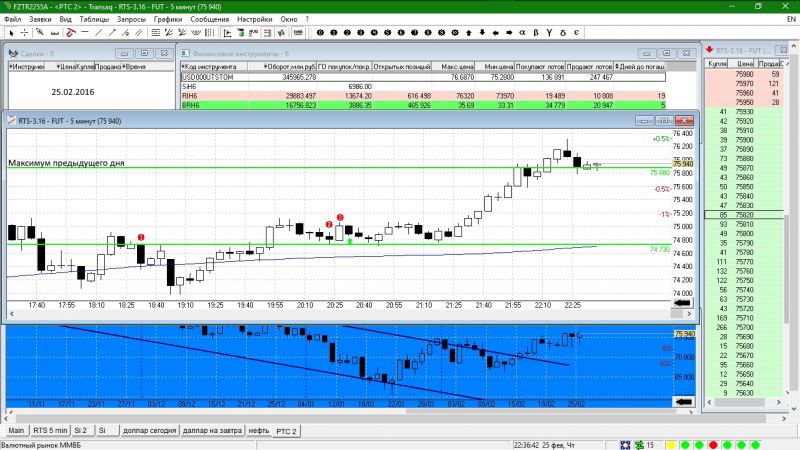Click the EN language indicator
Viewport: 800px width, 450px height.
(x=791, y=19)
